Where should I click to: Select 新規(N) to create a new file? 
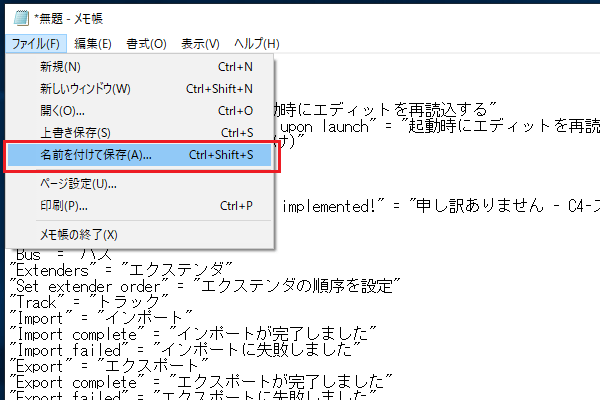[x=60, y=67]
